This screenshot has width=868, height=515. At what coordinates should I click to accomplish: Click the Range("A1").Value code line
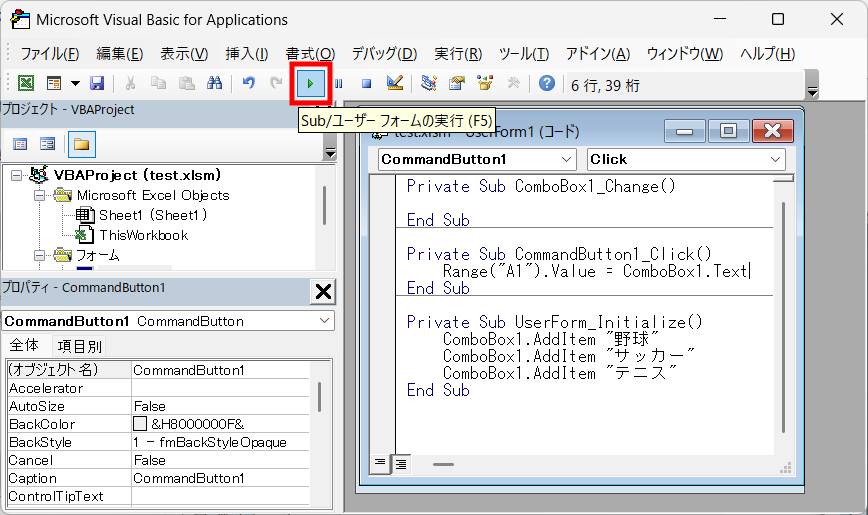pos(595,271)
